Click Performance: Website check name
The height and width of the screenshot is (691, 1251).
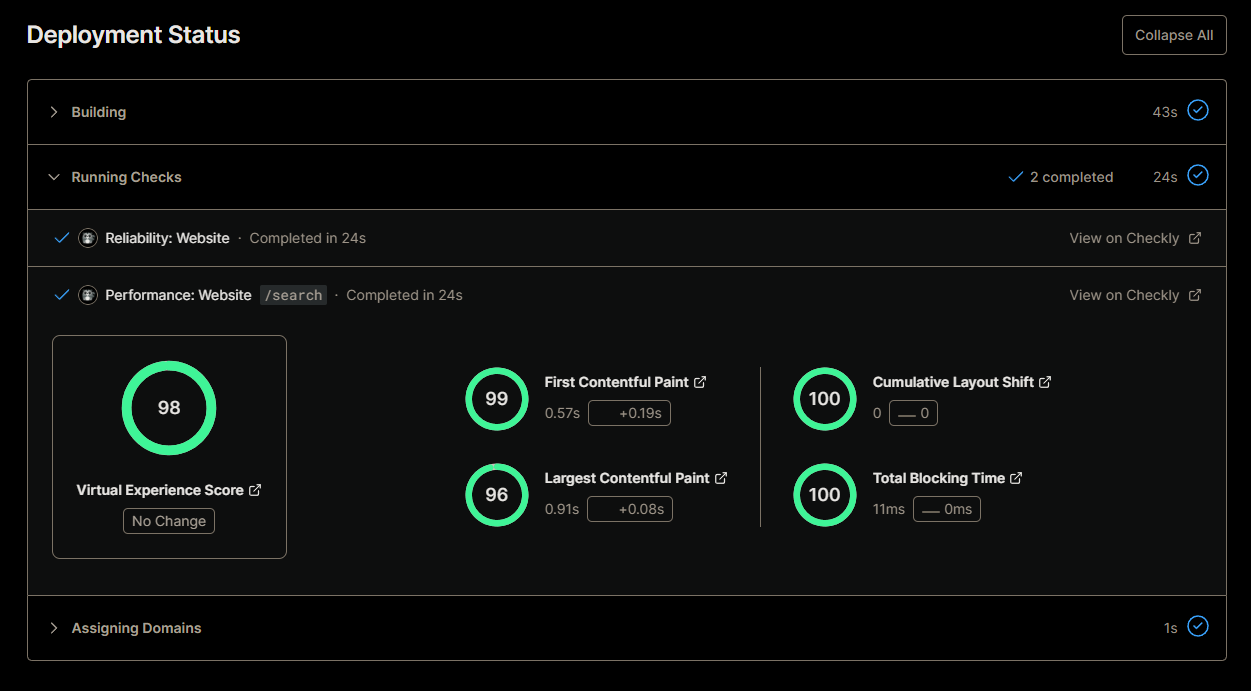click(x=179, y=295)
